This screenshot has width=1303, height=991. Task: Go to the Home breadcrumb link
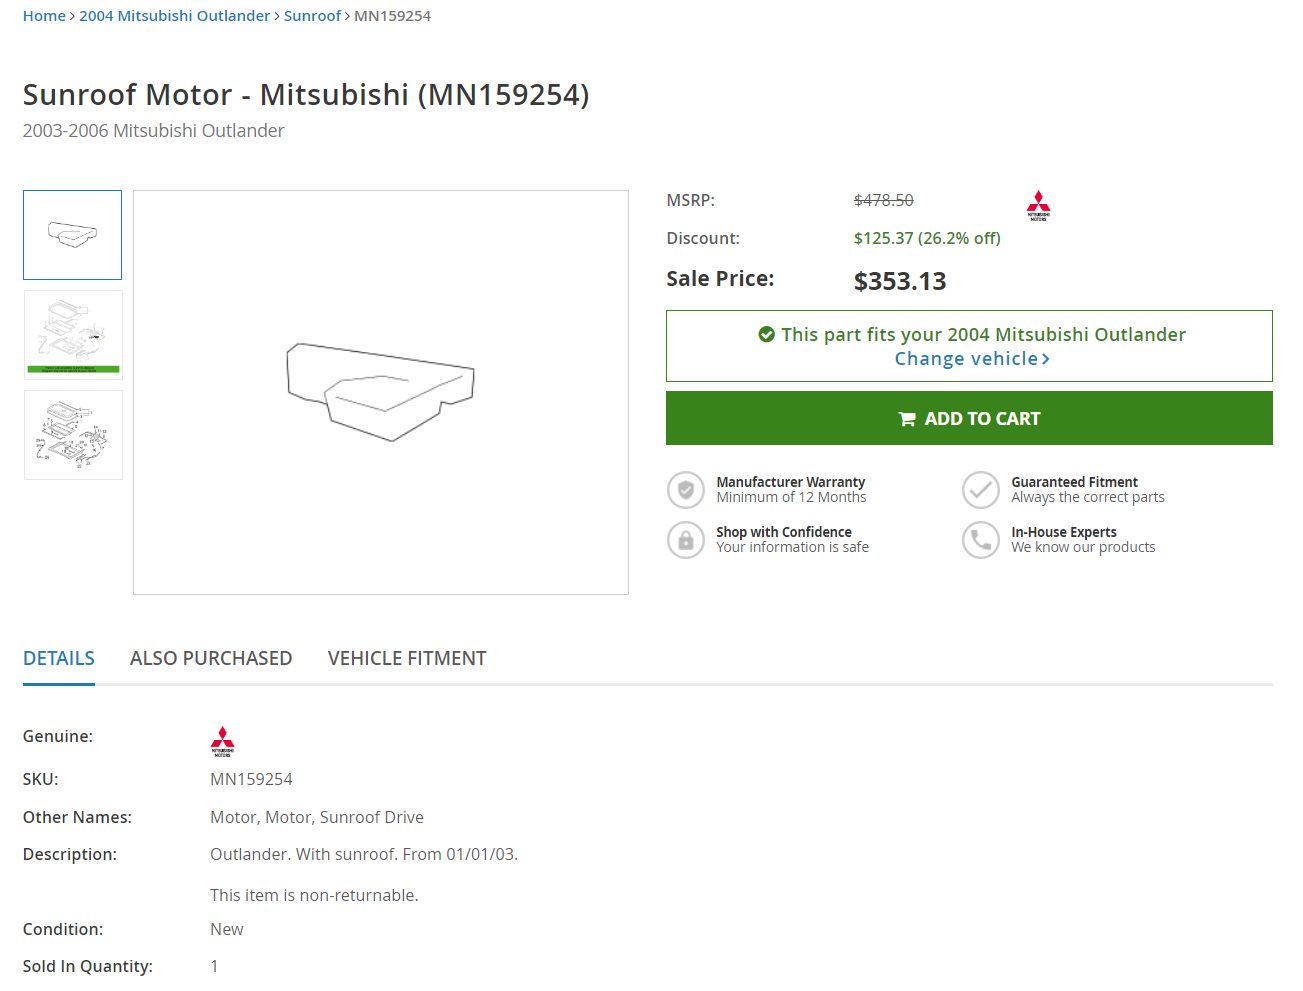44,16
